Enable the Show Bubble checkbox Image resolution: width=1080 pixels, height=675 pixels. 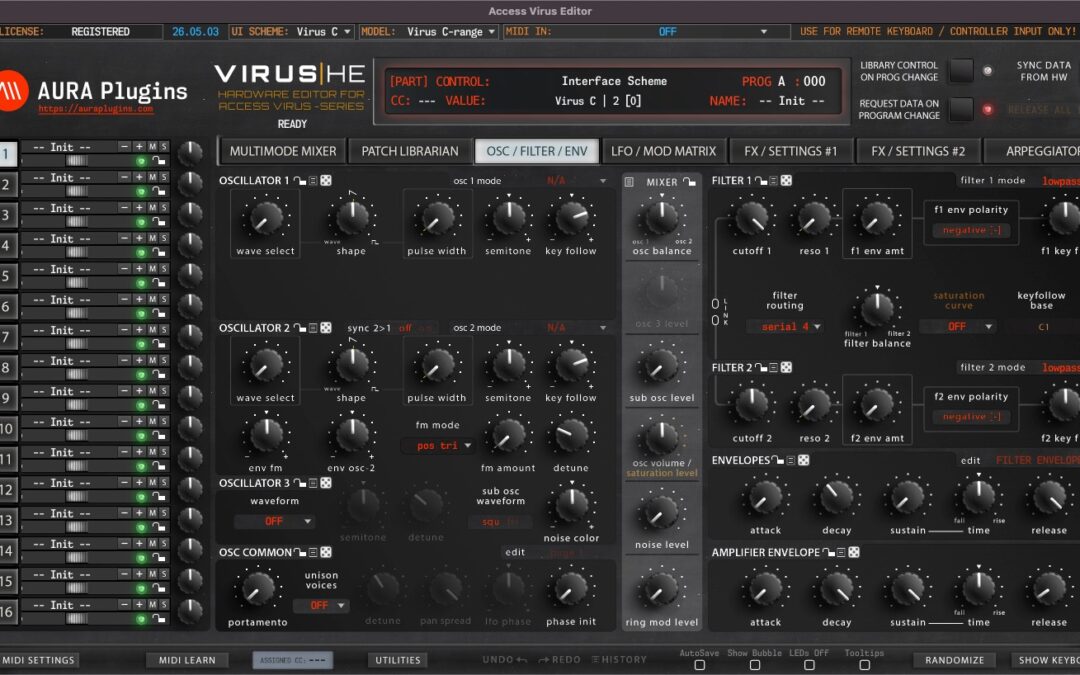coord(755,665)
